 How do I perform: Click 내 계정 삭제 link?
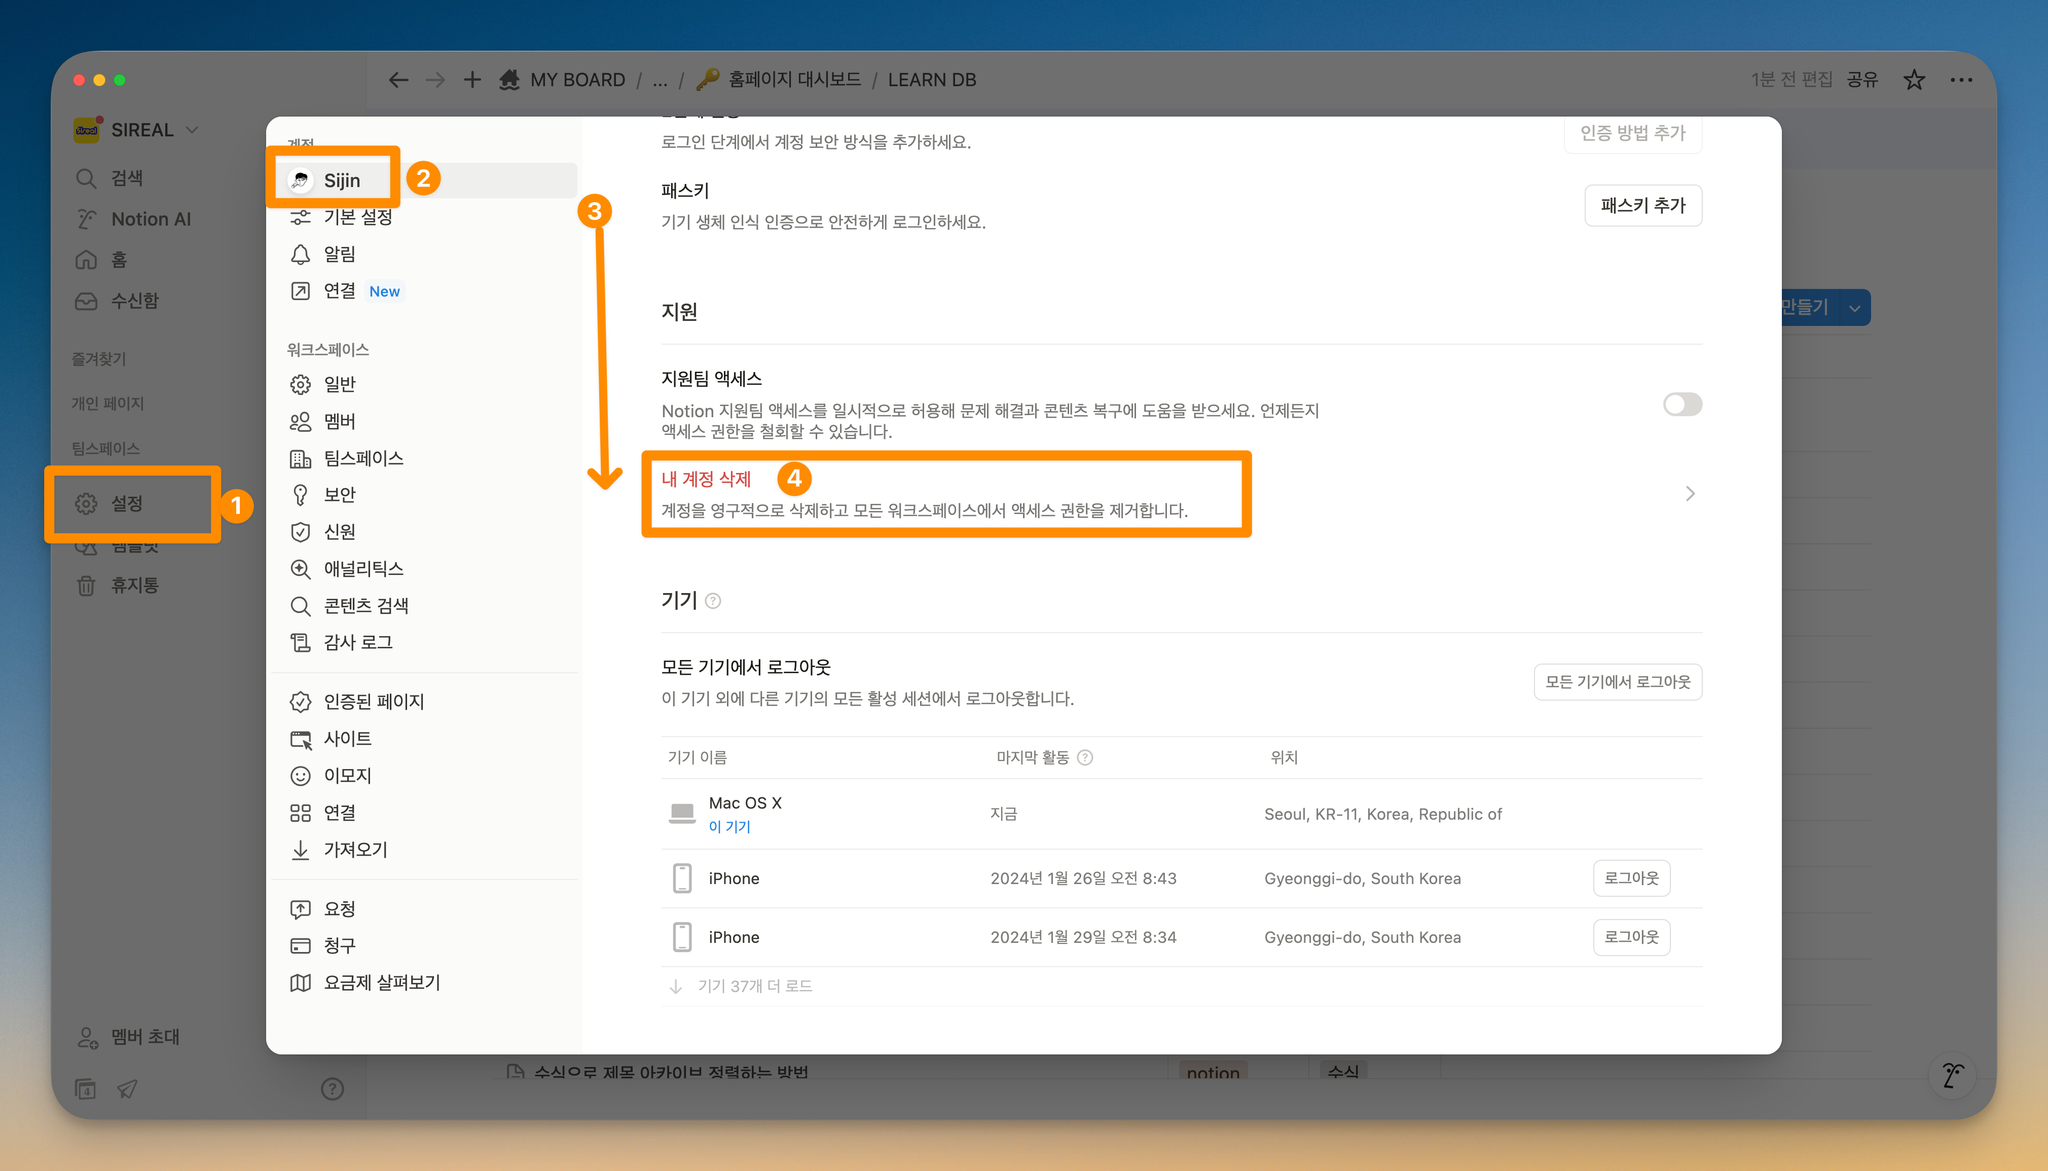706,479
